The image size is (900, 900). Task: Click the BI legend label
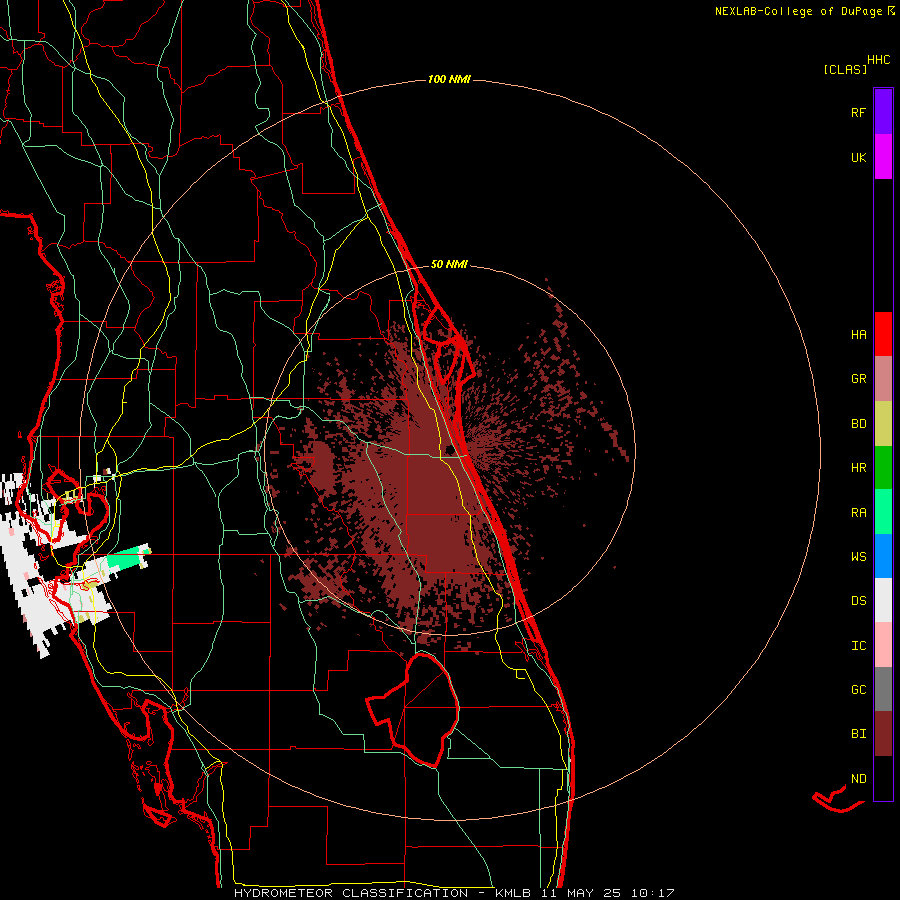858,734
